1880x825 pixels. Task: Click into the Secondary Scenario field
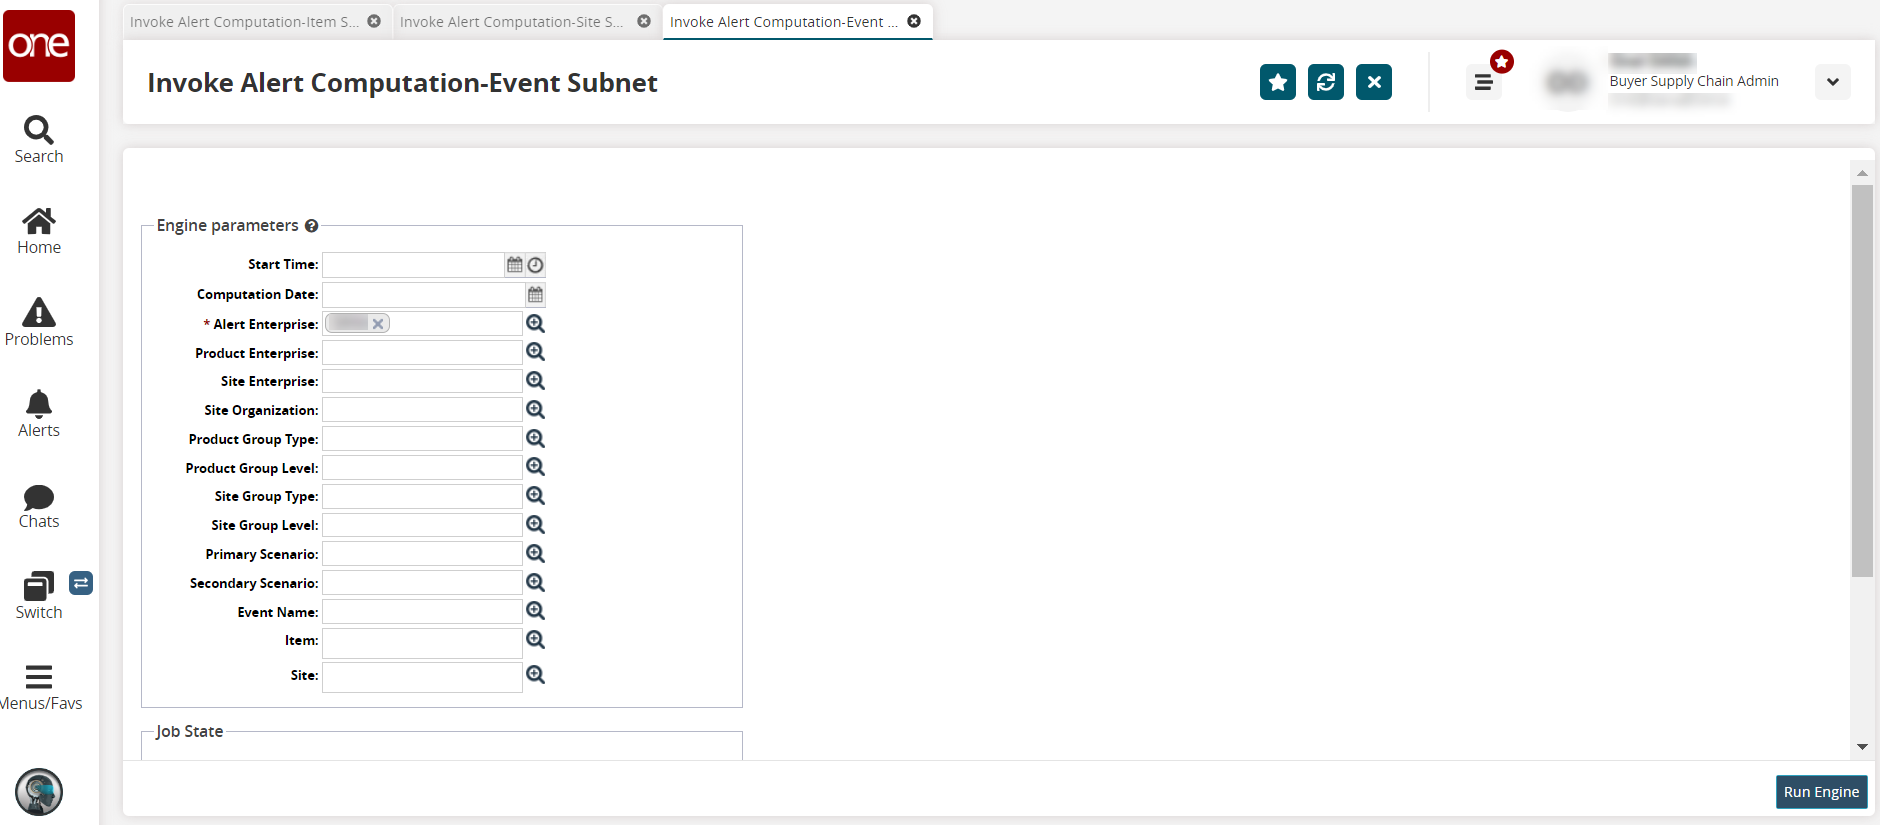click(422, 583)
